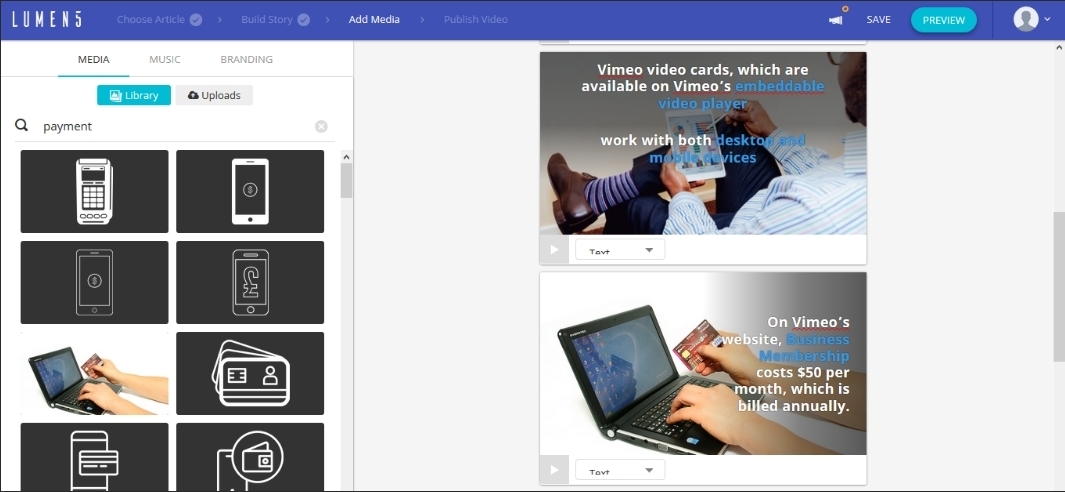Pick the laptop credit card photo
Viewport: 1065px width, 492px height.
94,373
